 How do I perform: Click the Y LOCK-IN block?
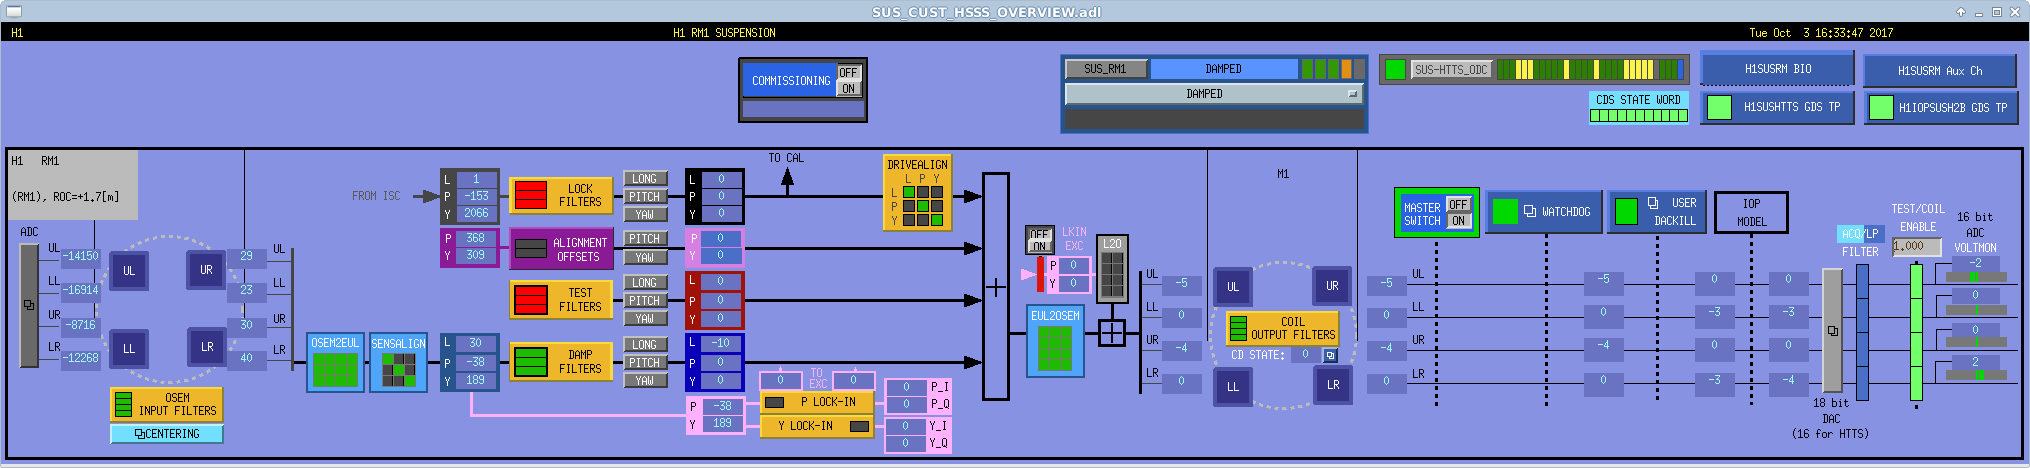click(x=817, y=426)
